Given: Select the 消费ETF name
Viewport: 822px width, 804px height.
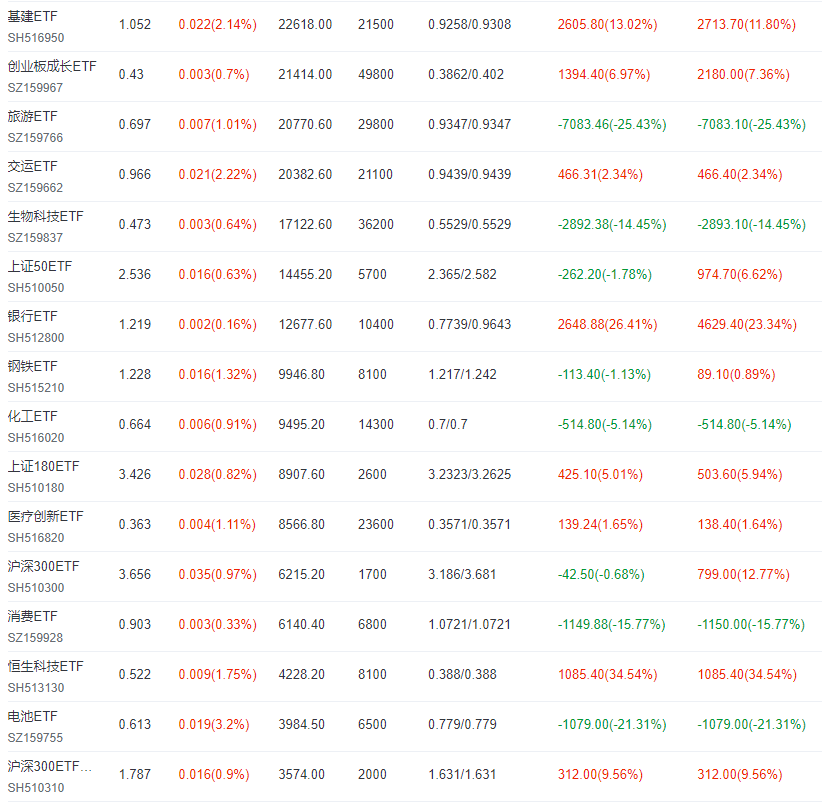Looking at the screenshot, I should [x=33, y=616].
